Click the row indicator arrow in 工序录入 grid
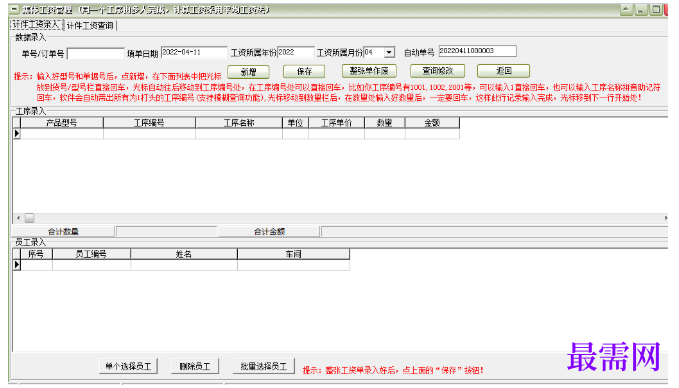 pos(17,134)
